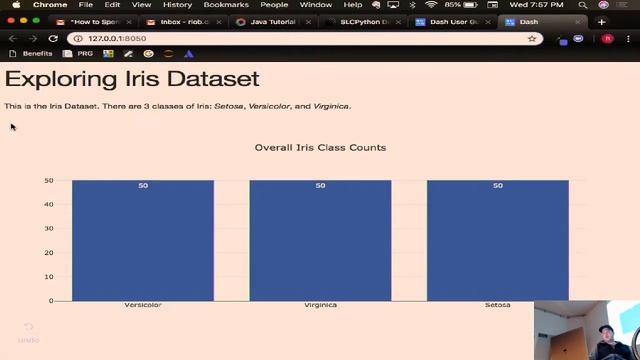640x360 pixels.
Task: Go back in browser history
Action: click(x=13, y=38)
